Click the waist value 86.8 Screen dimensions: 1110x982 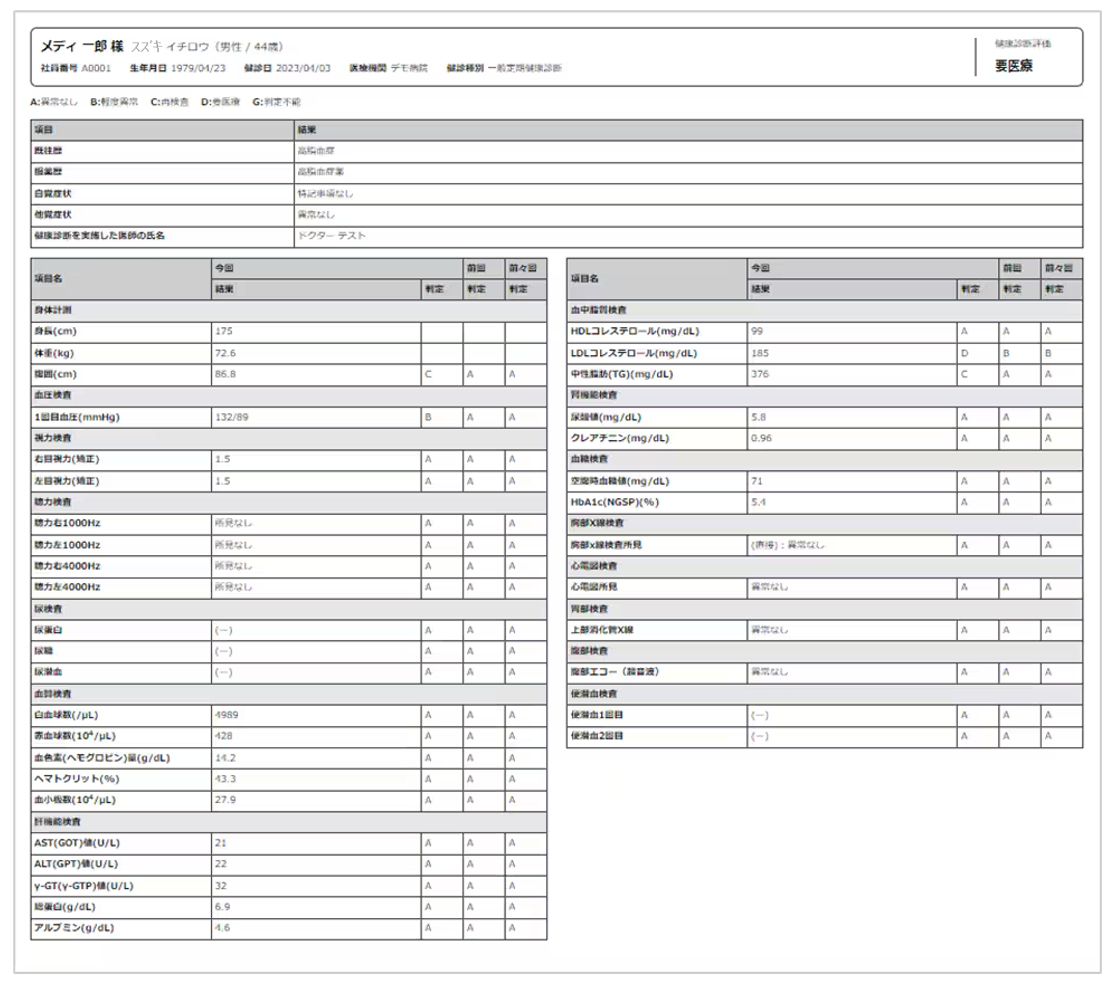point(225,374)
